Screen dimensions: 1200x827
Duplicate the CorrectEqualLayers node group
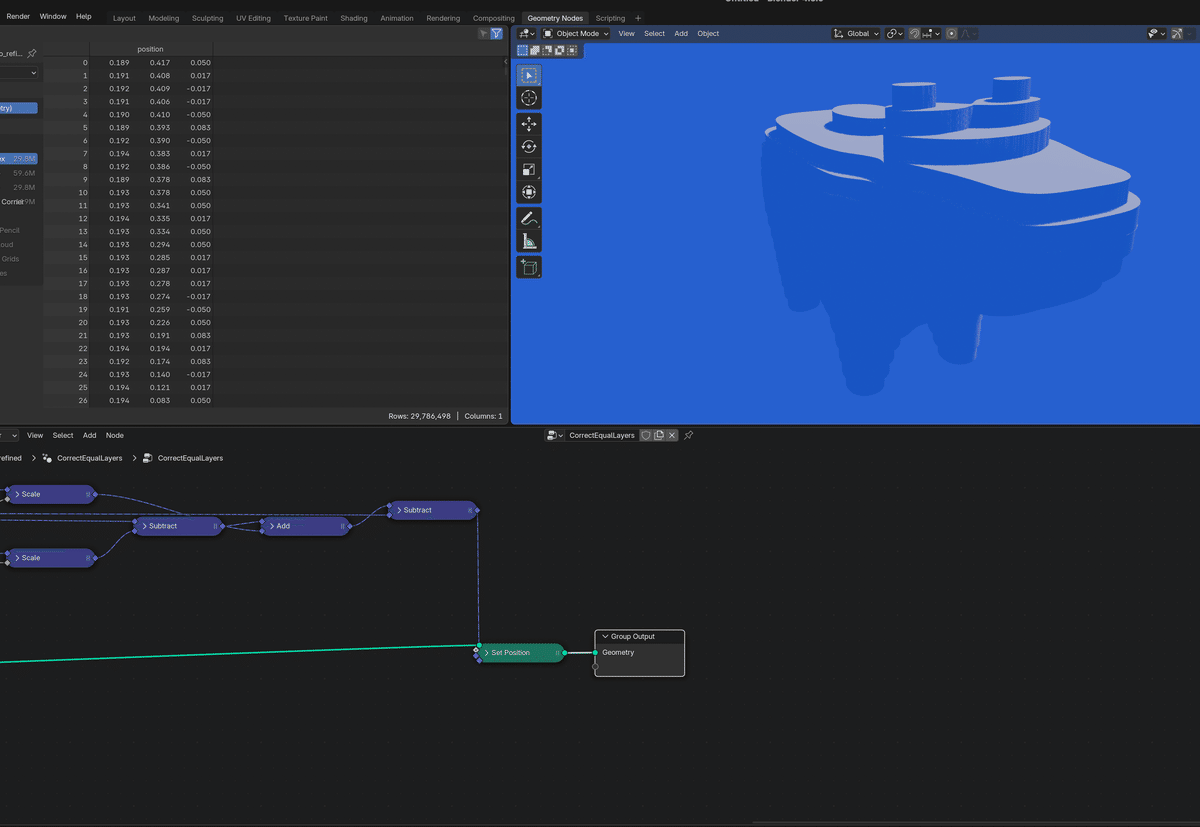(x=659, y=435)
